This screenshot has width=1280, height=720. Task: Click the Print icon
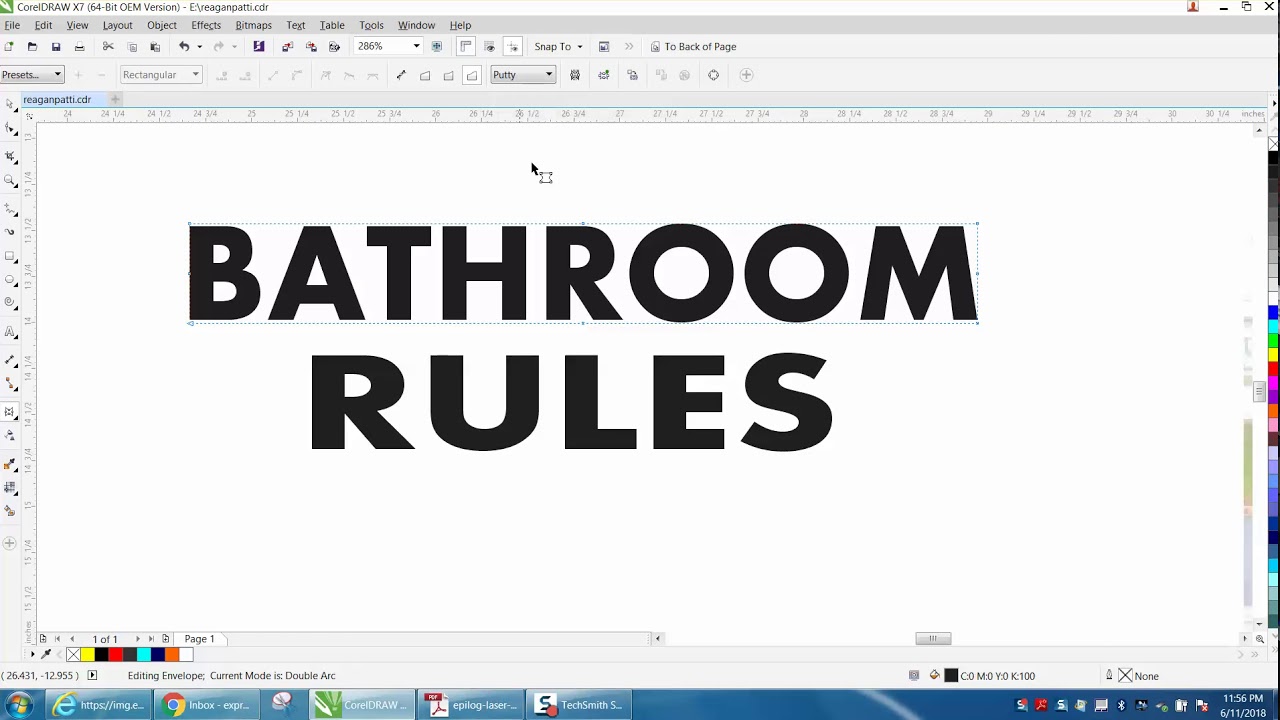click(x=80, y=47)
